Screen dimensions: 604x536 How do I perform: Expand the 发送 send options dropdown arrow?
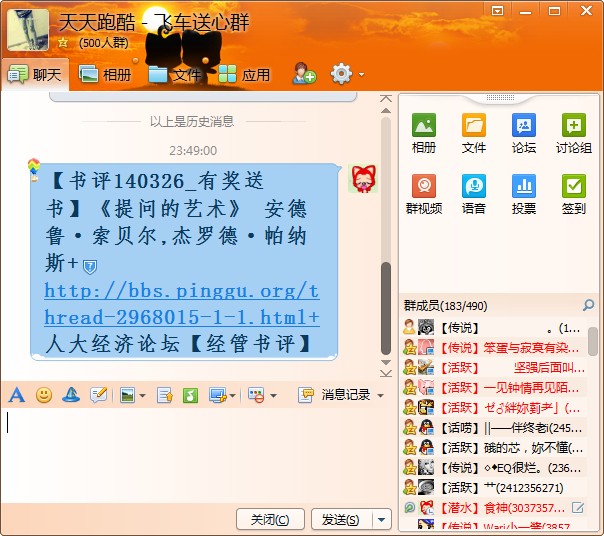tap(381, 519)
